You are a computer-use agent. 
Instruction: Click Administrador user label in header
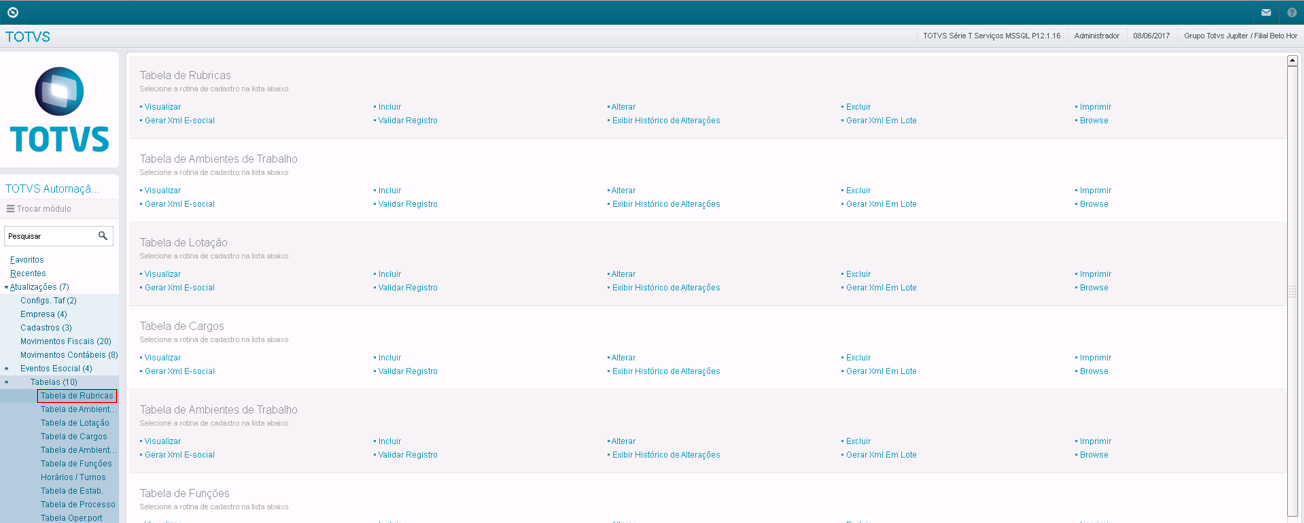coord(1097,36)
